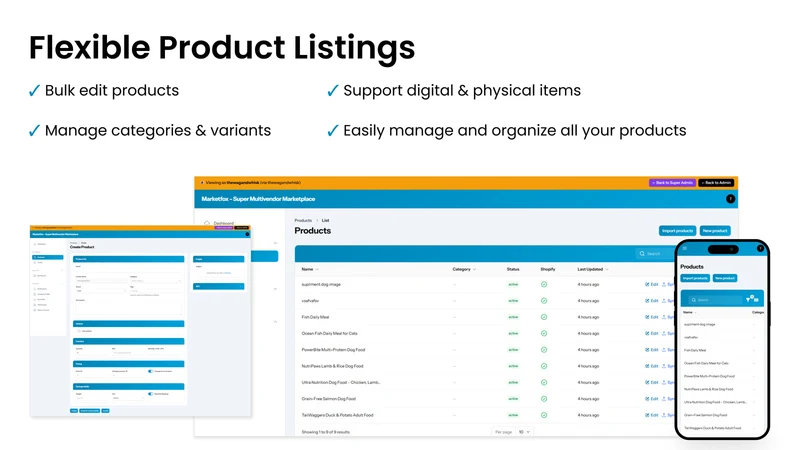Select 'supliment dog image' in desktop table
The image size is (800, 450).
coord(321,285)
